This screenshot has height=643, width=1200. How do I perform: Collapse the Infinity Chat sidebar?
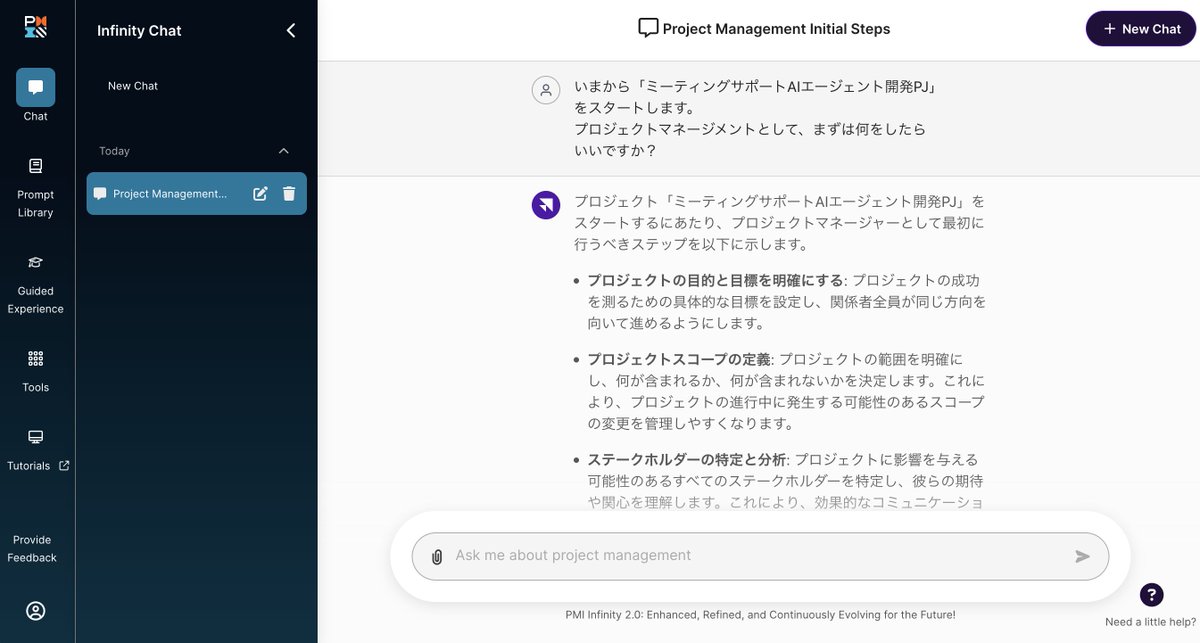[290, 30]
